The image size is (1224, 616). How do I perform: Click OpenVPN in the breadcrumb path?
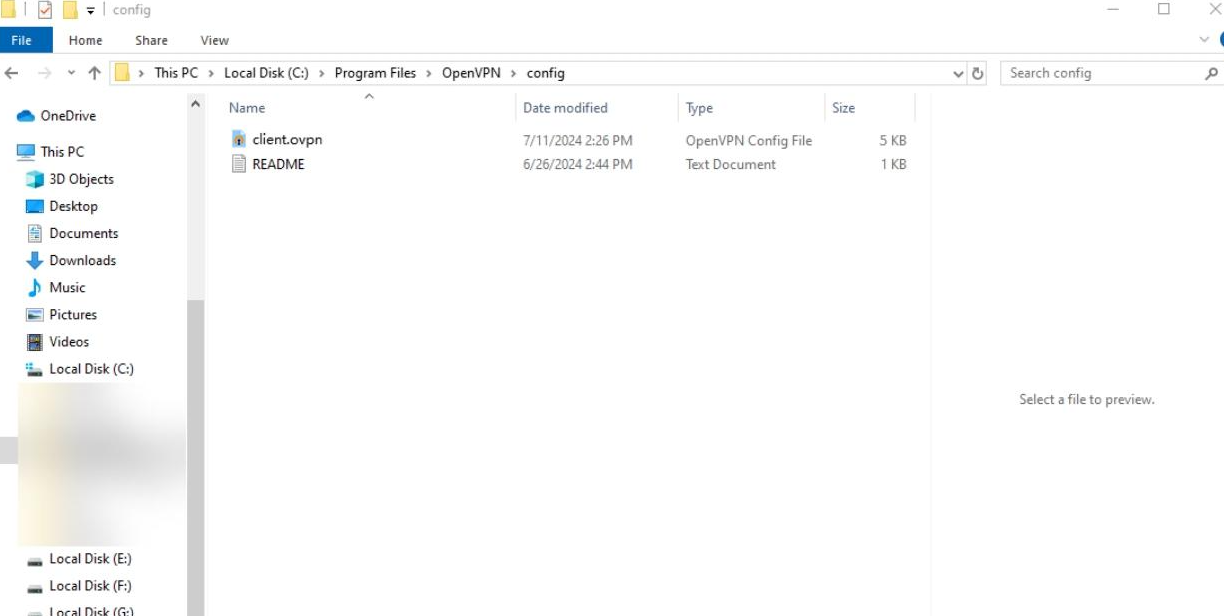471,73
